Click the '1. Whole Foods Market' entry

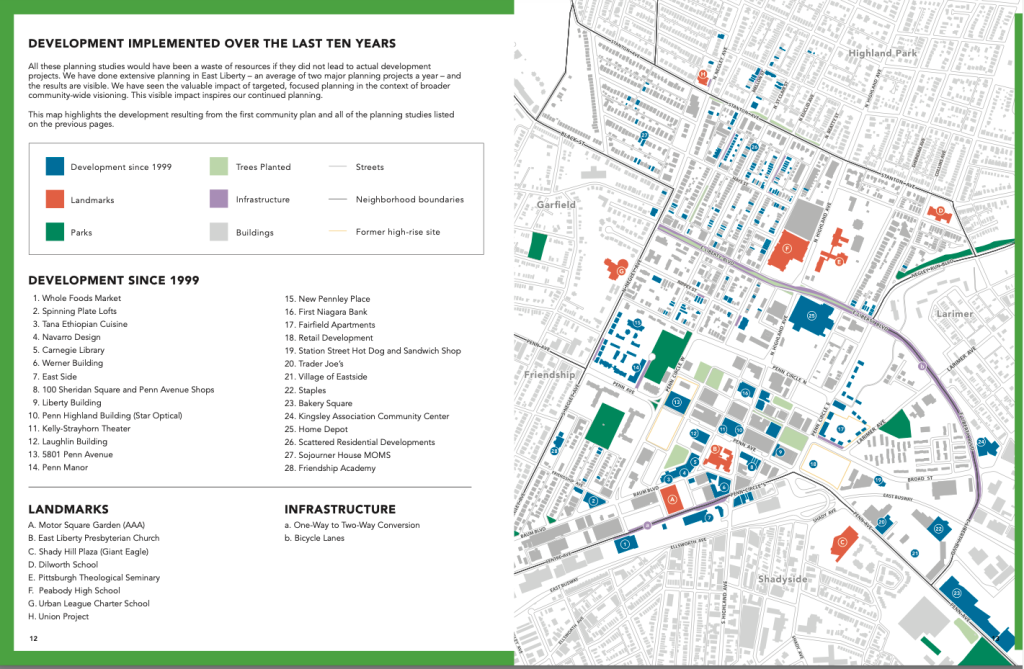click(x=76, y=298)
